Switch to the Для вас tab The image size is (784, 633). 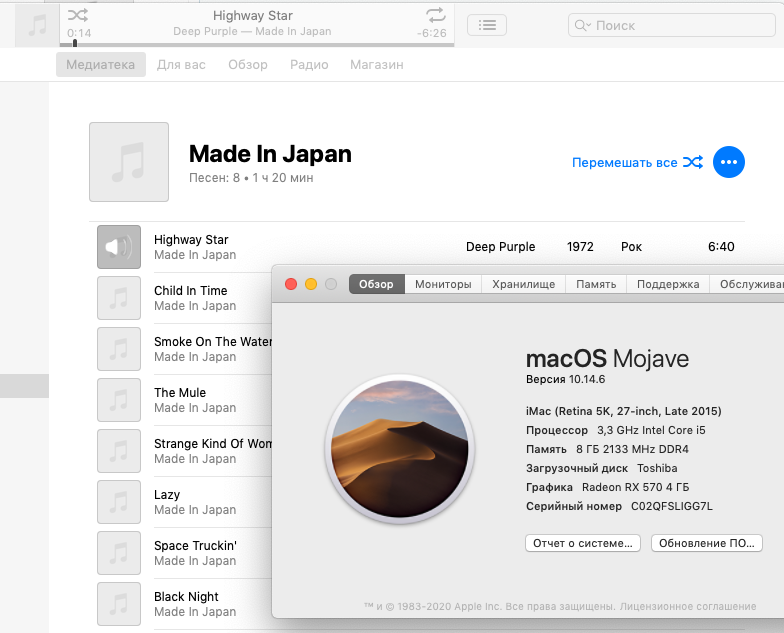181,64
